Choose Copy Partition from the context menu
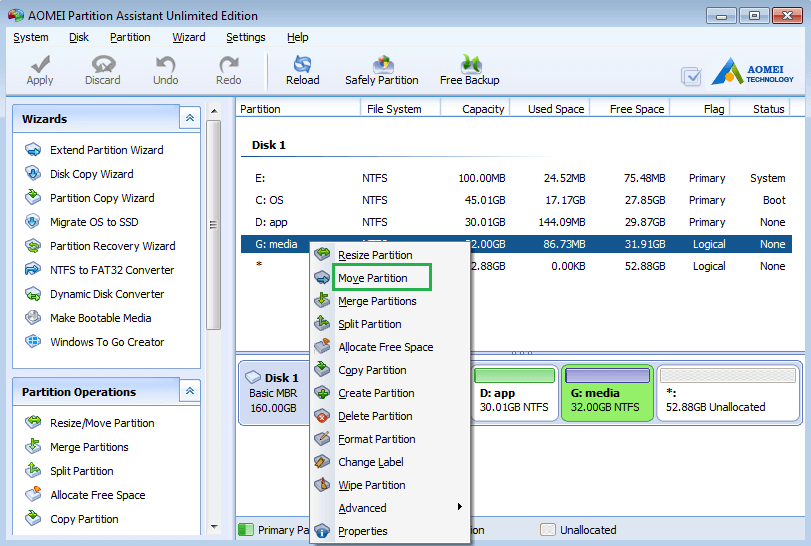Screen dimensions: 811x546 [x=390, y=370]
